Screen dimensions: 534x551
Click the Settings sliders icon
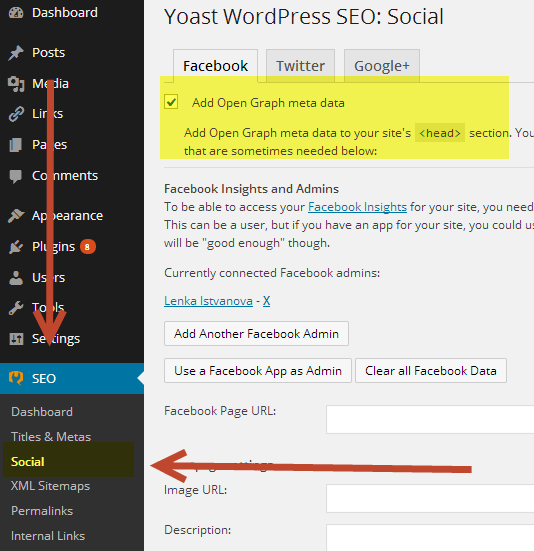(16, 339)
